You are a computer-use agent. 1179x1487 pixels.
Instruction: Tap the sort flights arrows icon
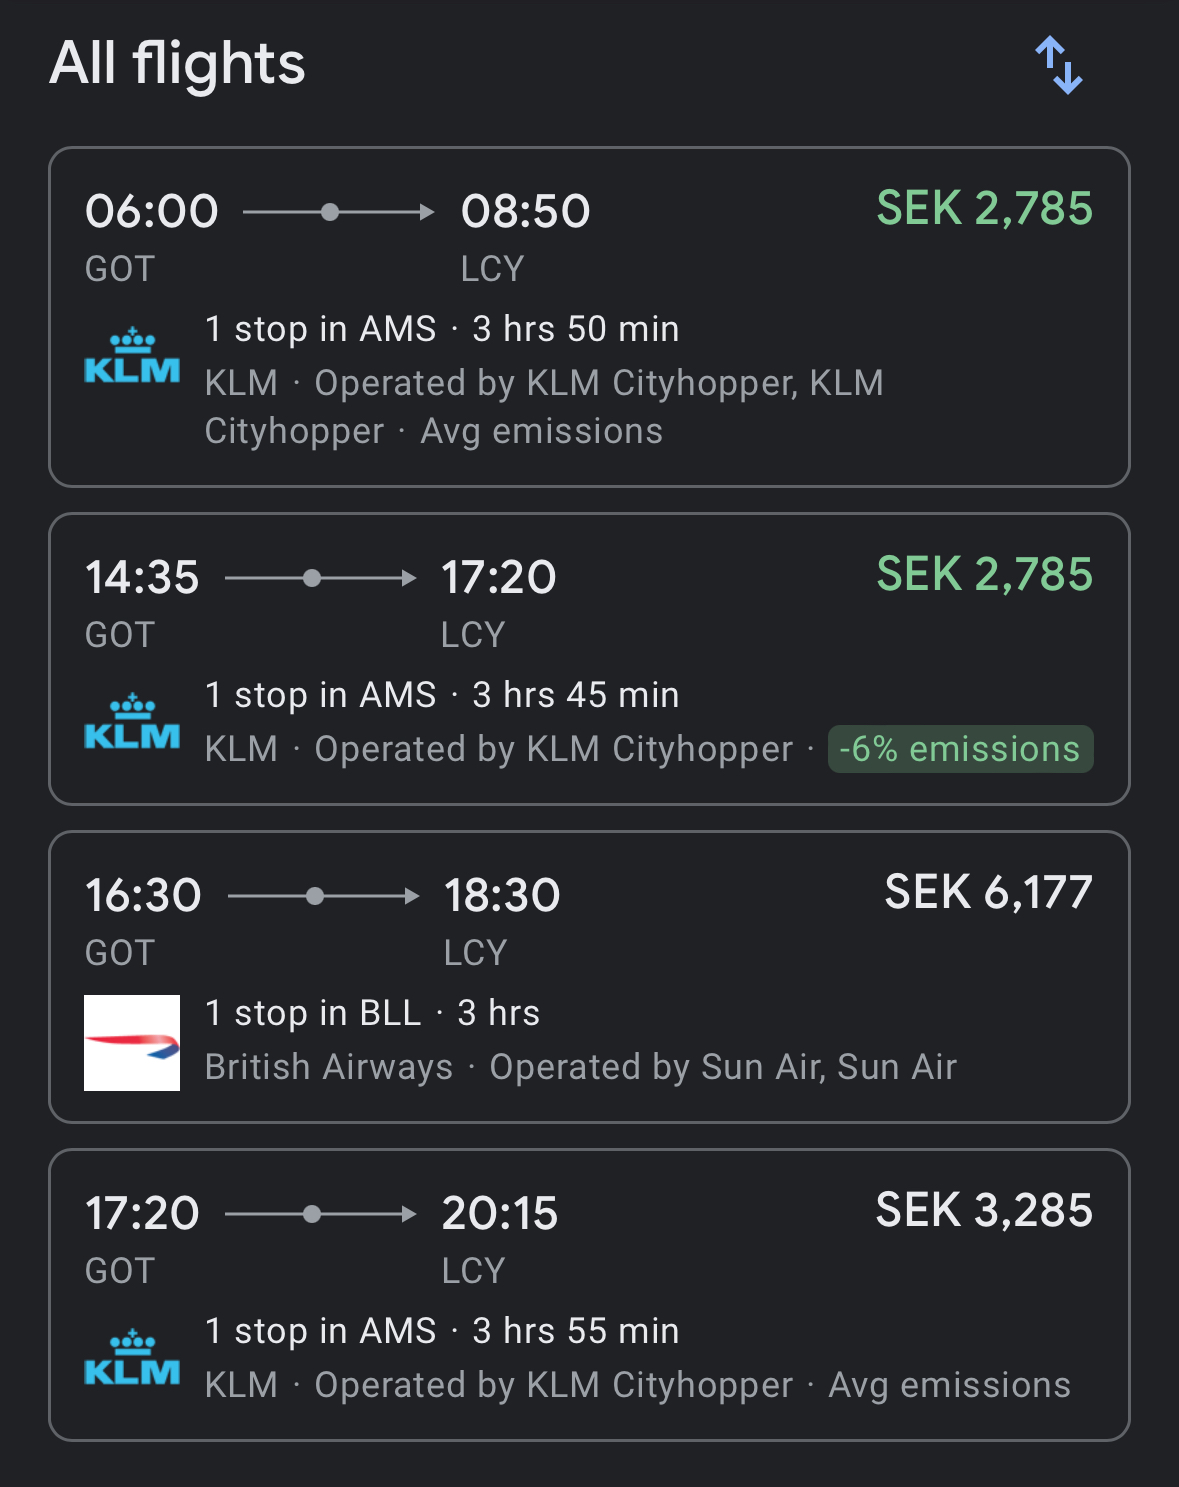(1059, 66)
